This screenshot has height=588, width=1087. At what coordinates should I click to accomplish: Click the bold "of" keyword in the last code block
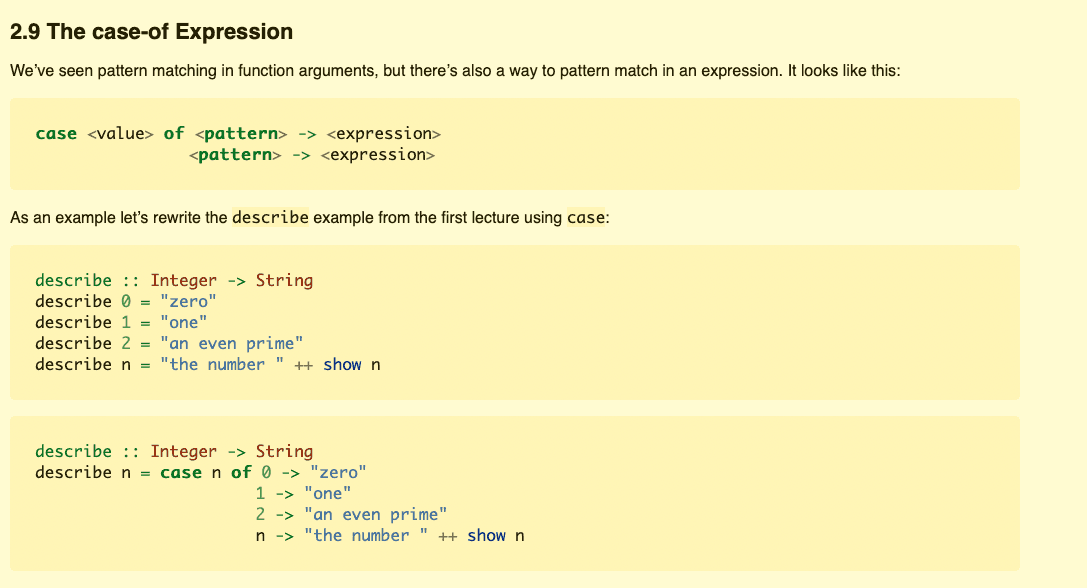click(x=241, y=473)
